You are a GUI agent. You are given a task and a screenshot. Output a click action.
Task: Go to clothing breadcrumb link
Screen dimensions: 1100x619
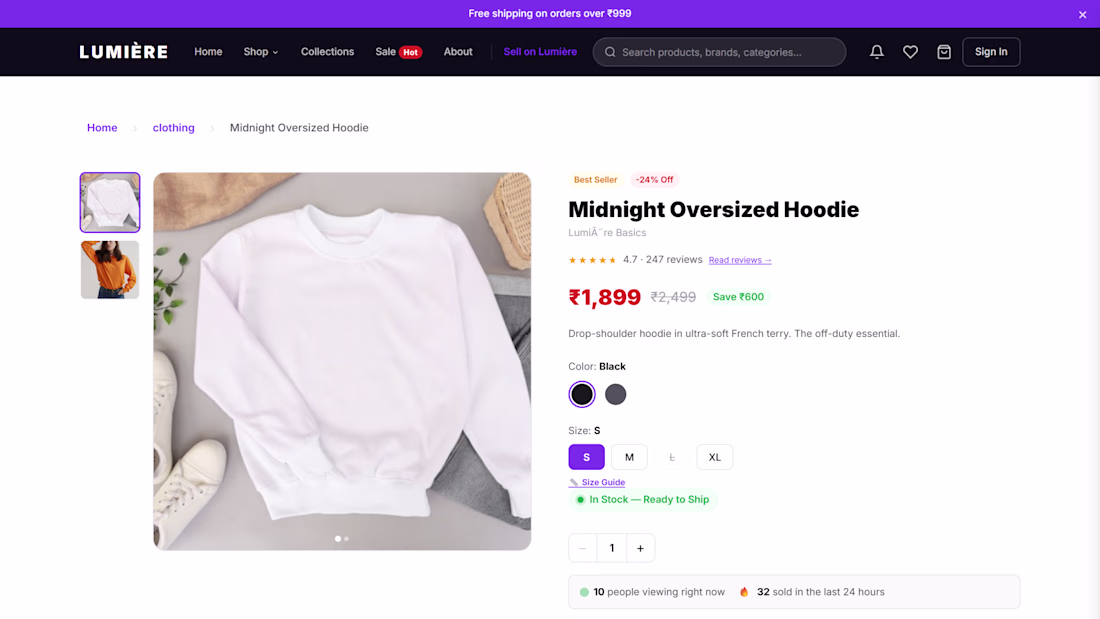click(173, 128)
